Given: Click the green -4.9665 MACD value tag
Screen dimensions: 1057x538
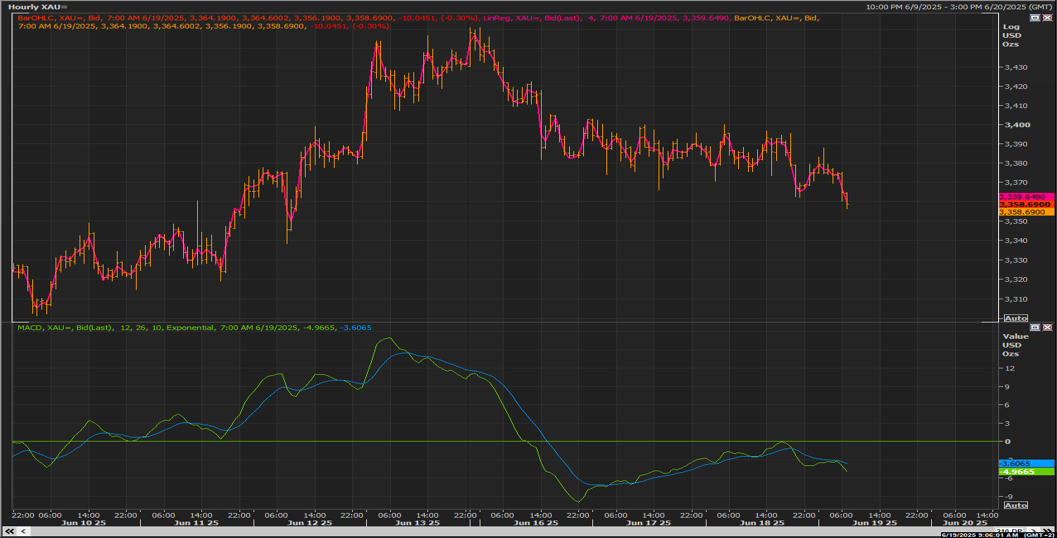Looking at the screenshot, I should [1026, 472].
